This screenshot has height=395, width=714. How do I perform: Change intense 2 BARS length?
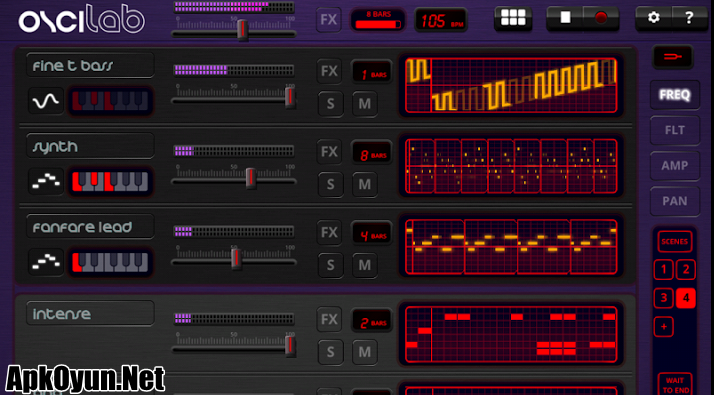(372, 320)
